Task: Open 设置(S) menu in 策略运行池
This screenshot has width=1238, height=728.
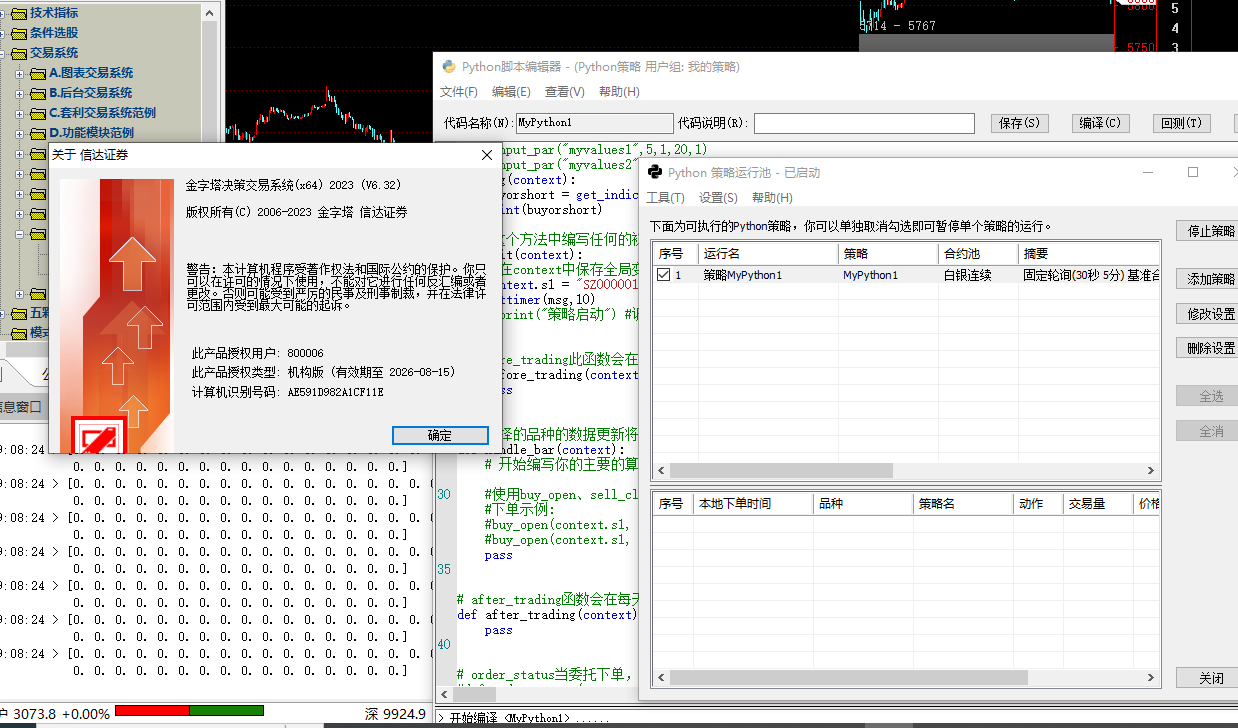Action: click(x=718, y=198)
